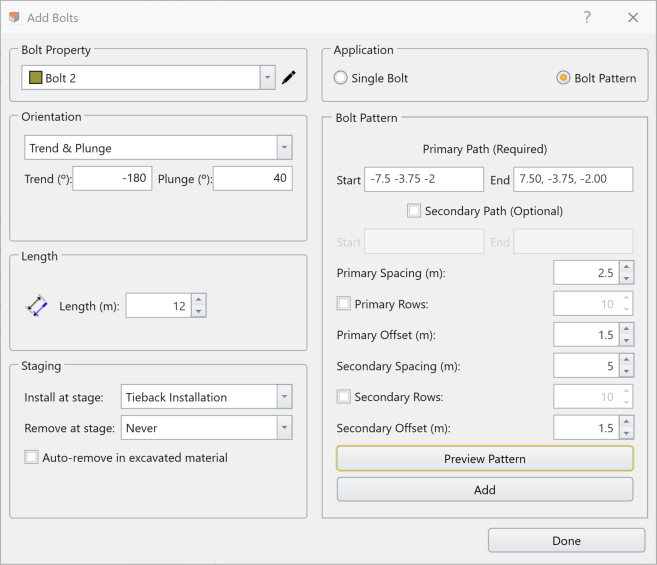
Task: Open the Remove at stage dropdown
Action: point(284,428)
